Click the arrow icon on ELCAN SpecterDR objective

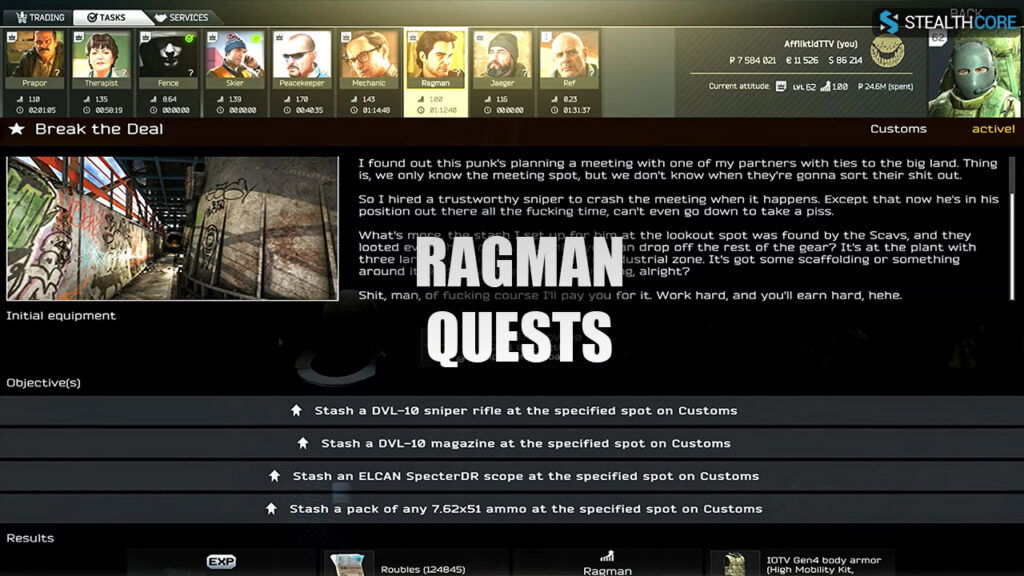coord(275,476)
